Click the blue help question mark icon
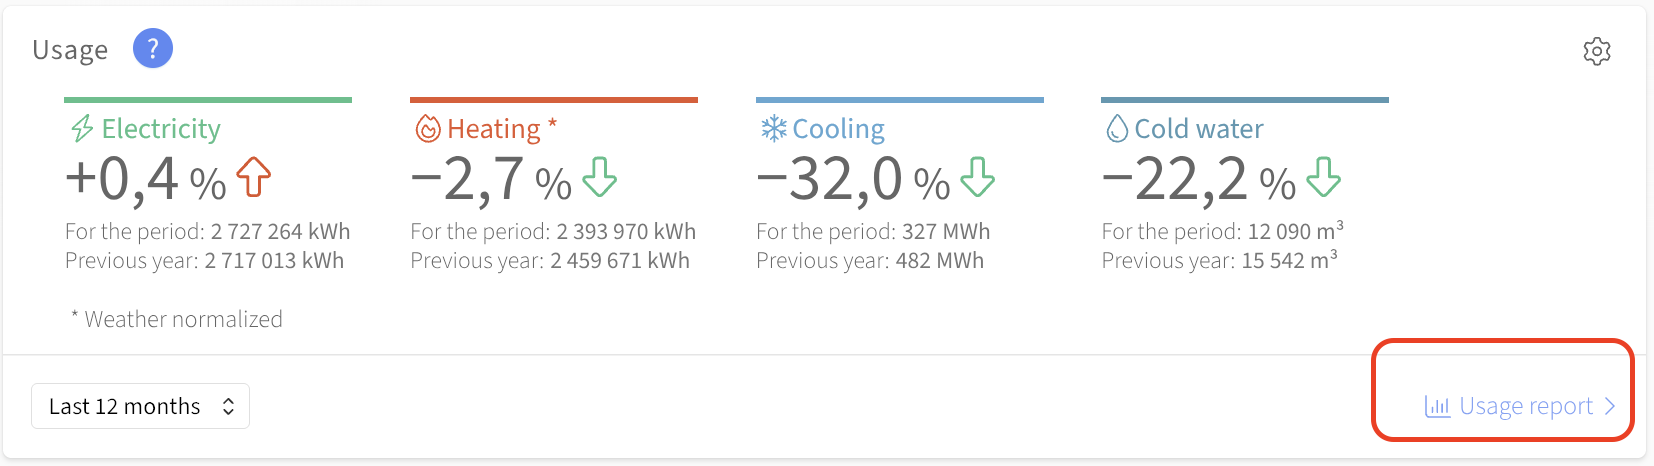The height and width of the screenshot is (466, 1654). [153, 49]
